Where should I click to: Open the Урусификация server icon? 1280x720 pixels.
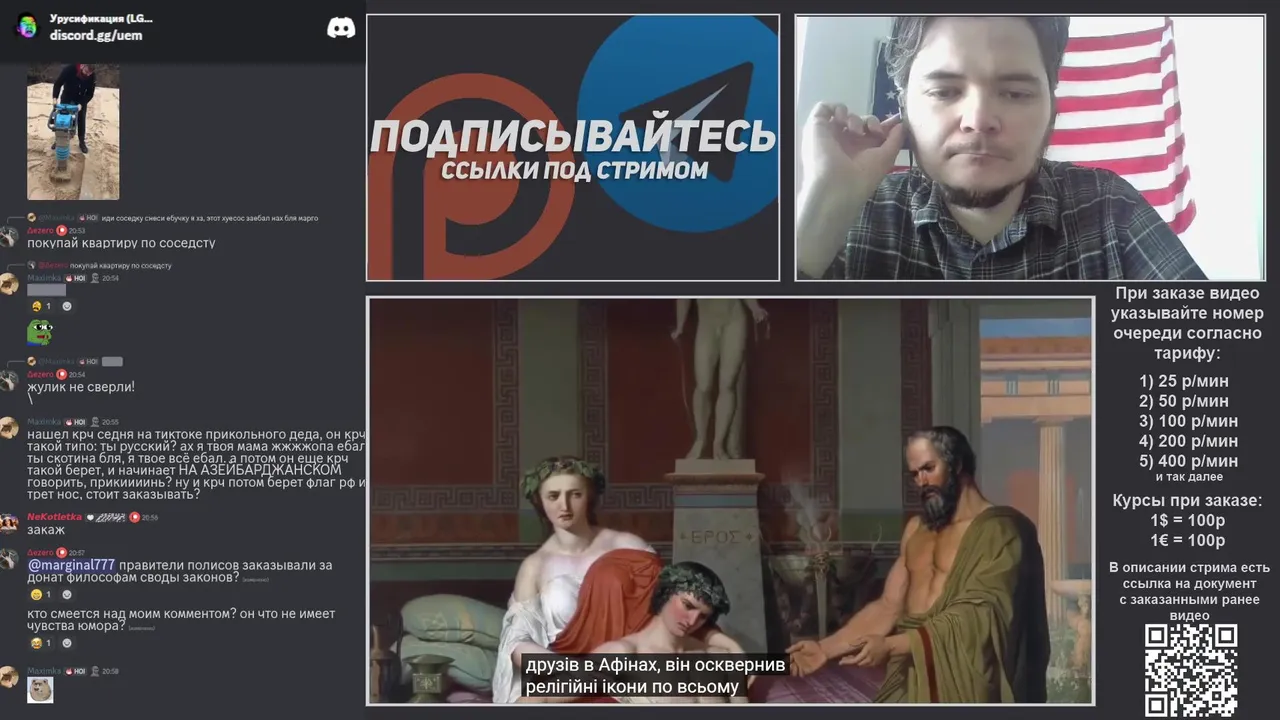tap(27, 27)
